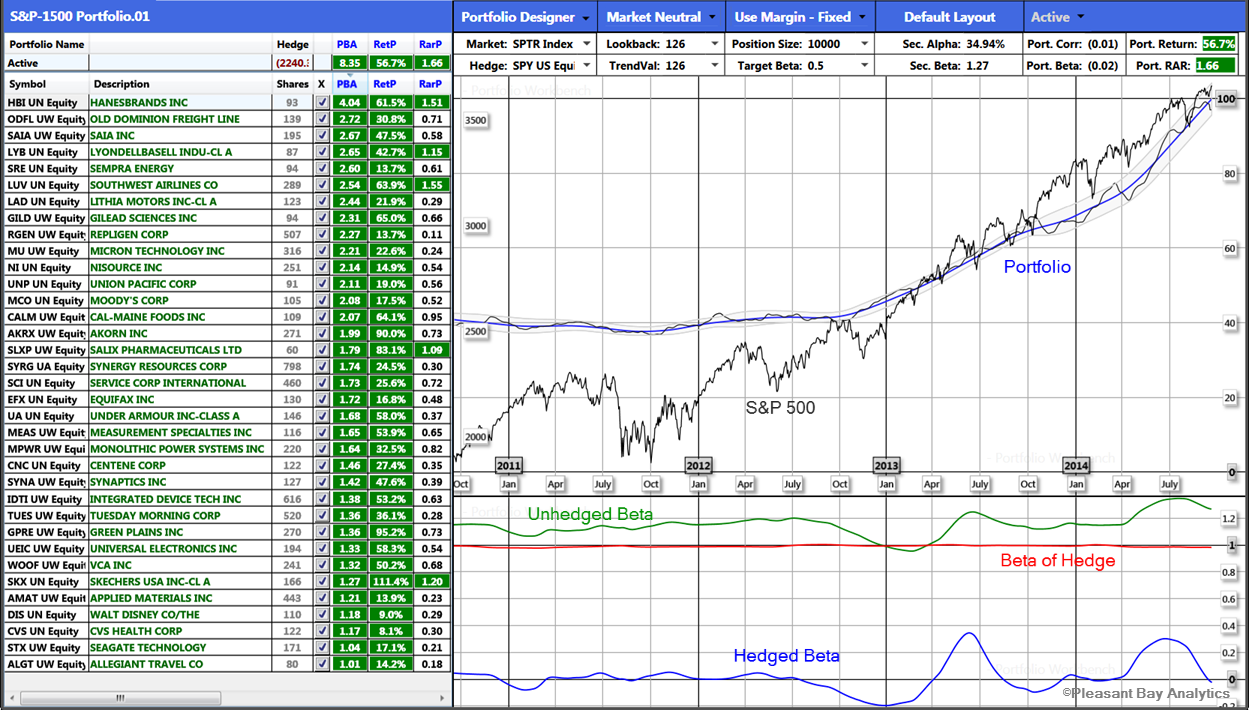
Task: Select the UNION PACIFIC CORP description
Action: tap(180, 284)
